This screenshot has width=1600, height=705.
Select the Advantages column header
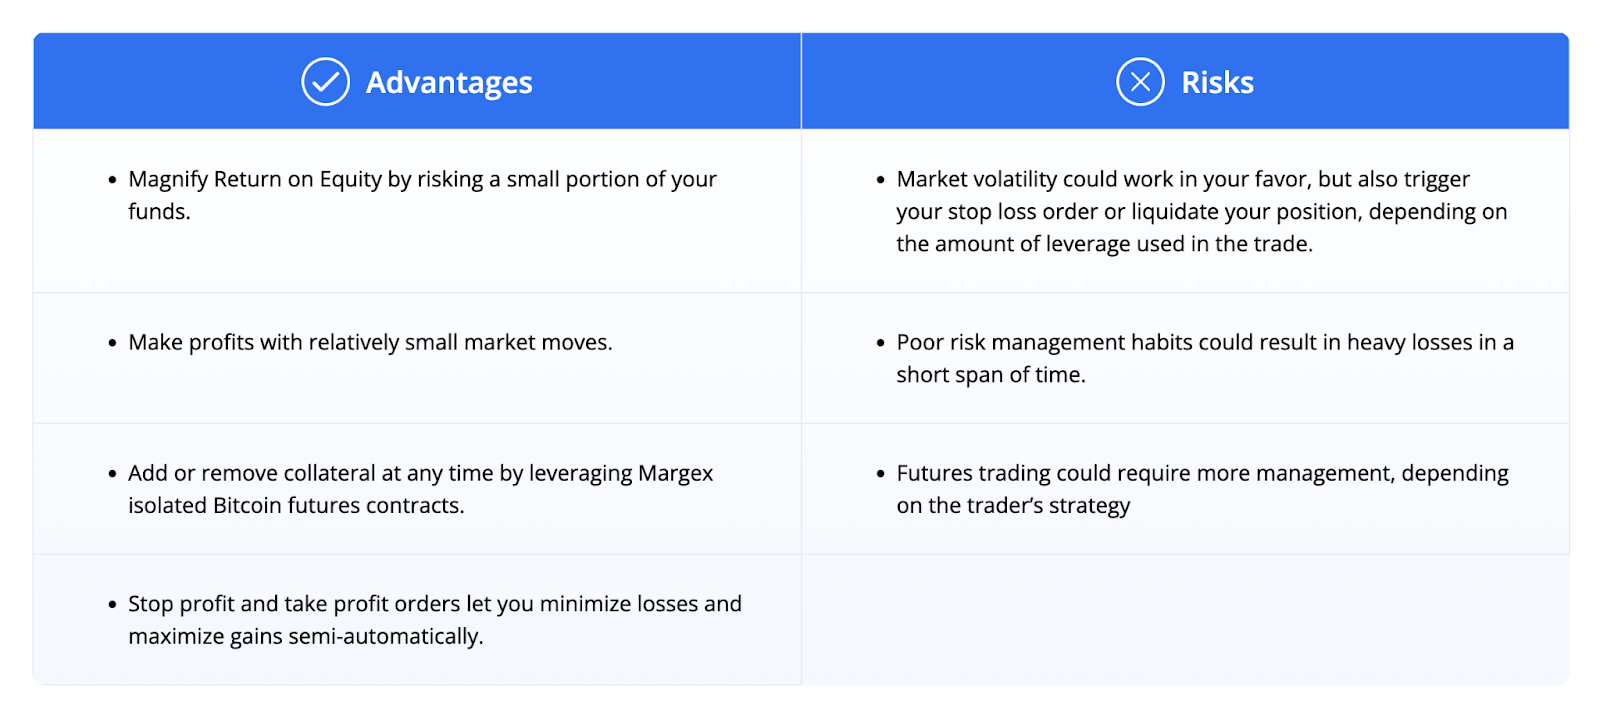pyautogui.click(x=417, y=81)
